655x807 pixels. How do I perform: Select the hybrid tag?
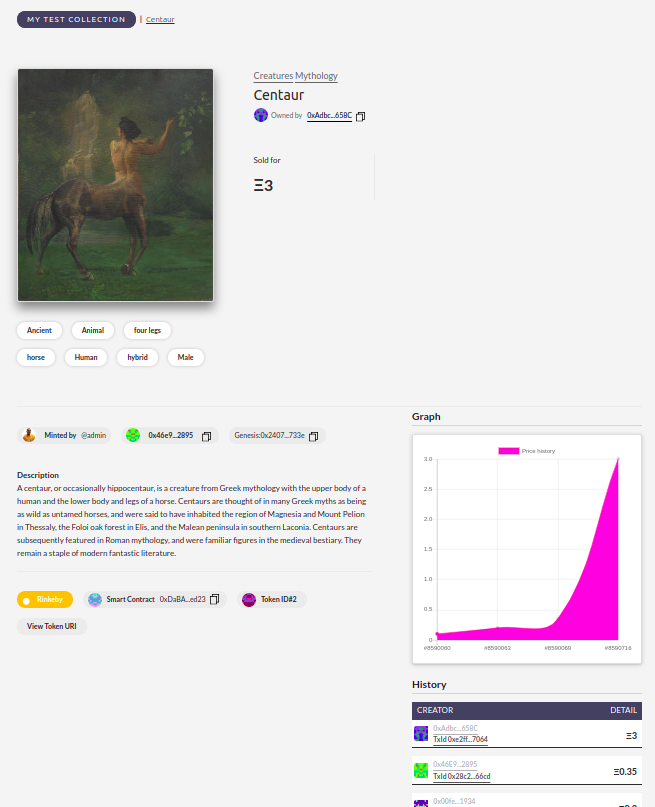137,357
